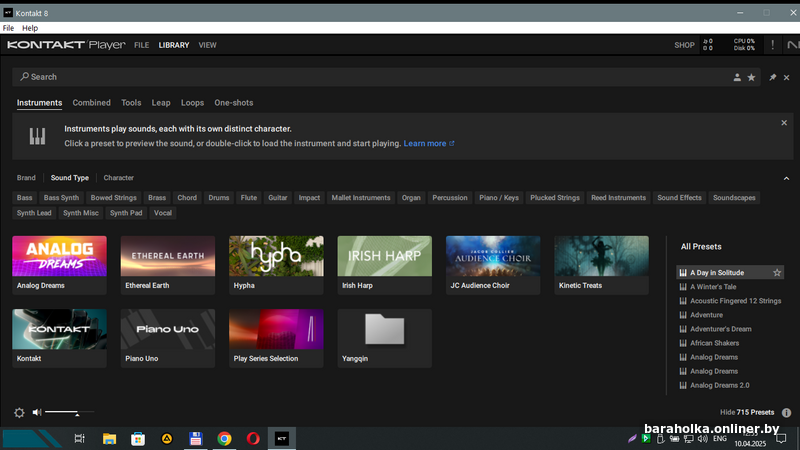Open the File menu in window menu bar
Image resolution: width=800 pixels, height=450 pixels.
click(x=8, y=28)
